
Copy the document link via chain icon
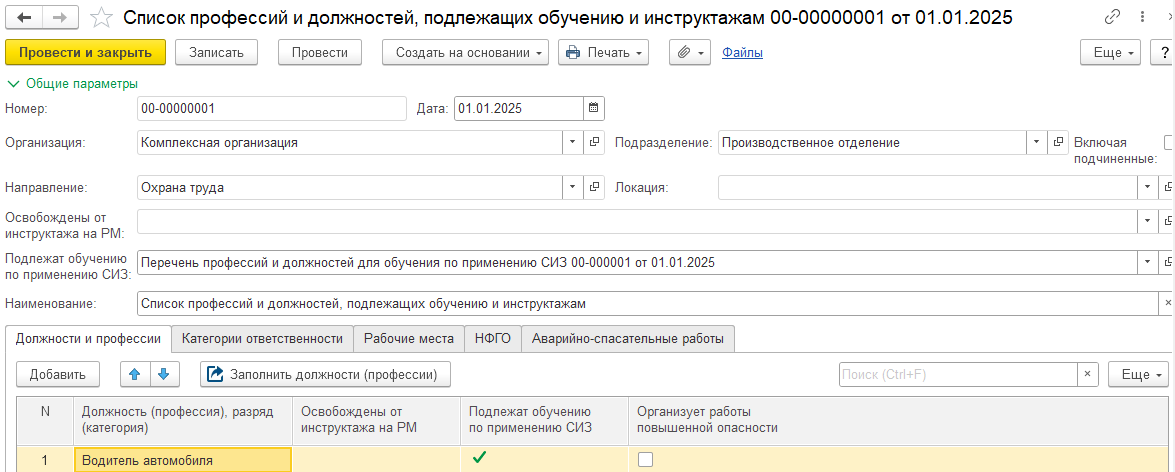tap(1112, 17)
